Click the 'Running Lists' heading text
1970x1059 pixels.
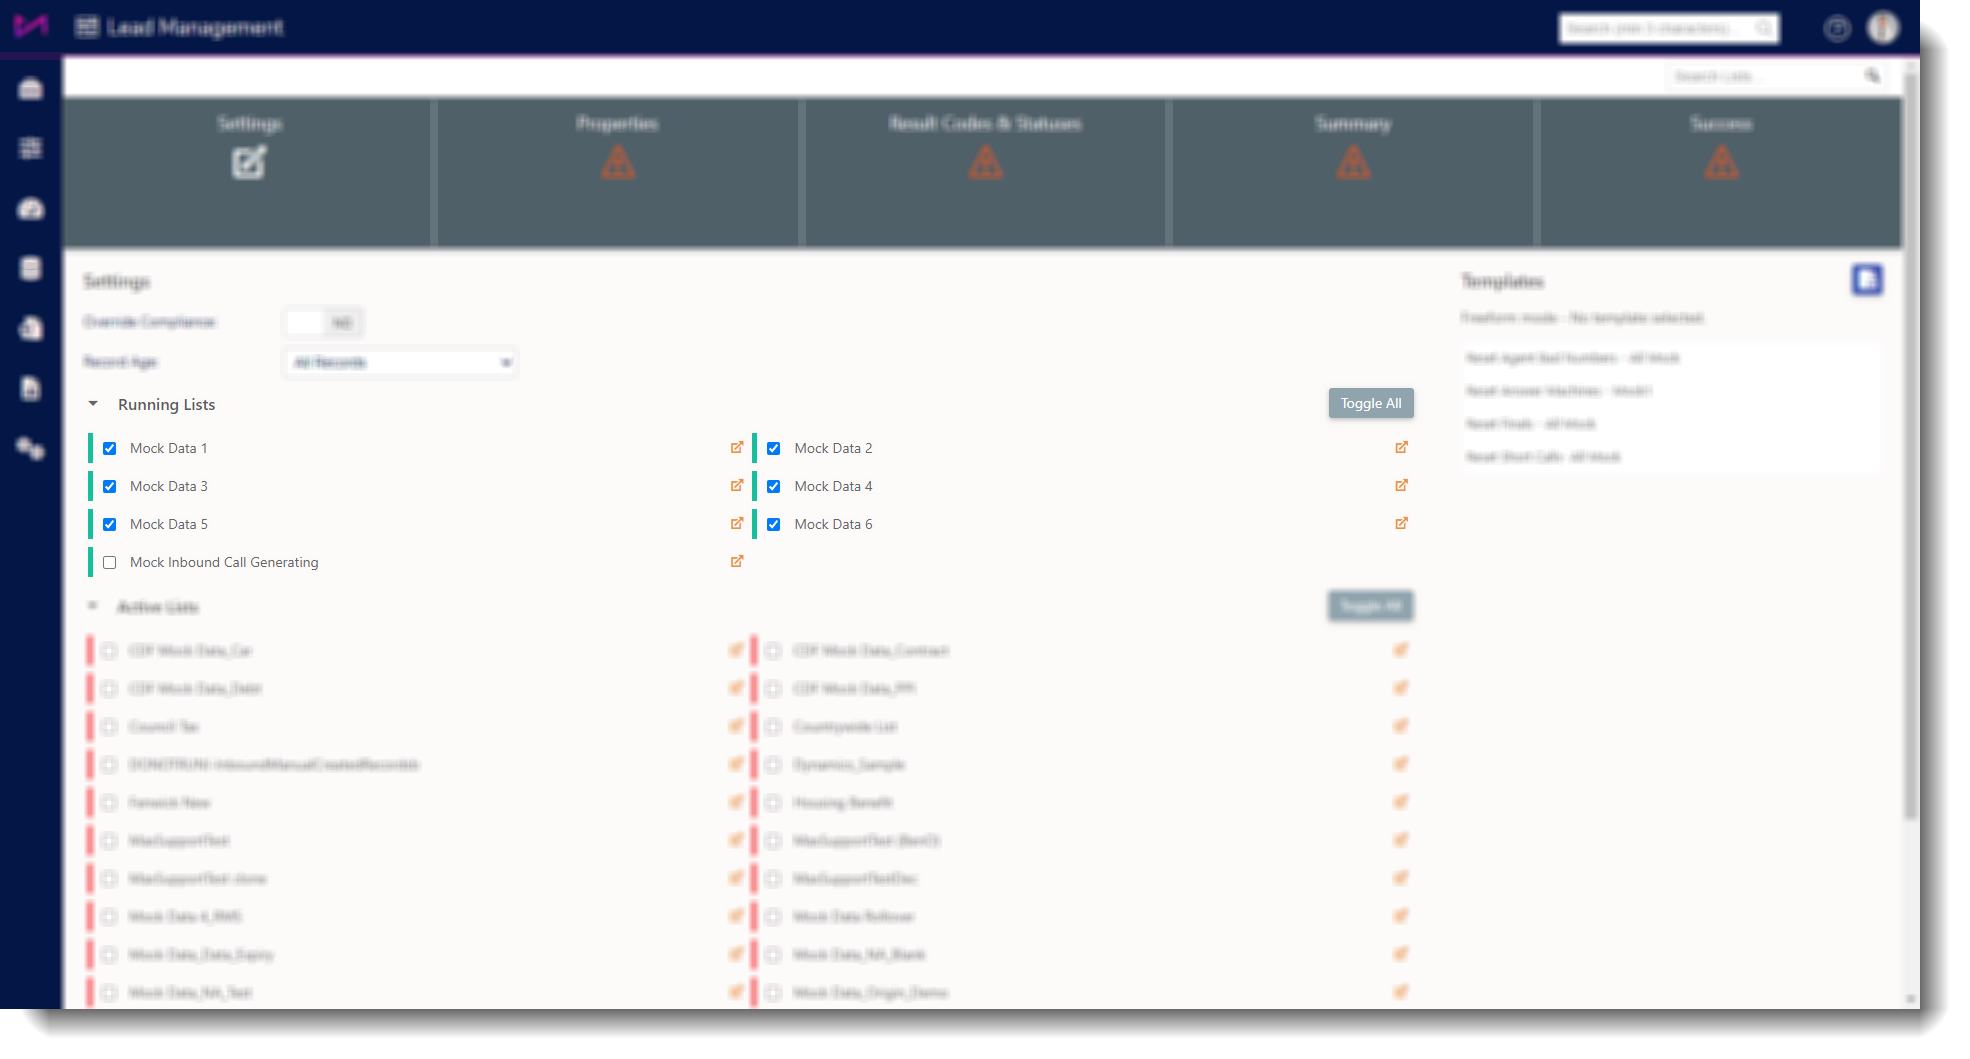coord(167,404)
